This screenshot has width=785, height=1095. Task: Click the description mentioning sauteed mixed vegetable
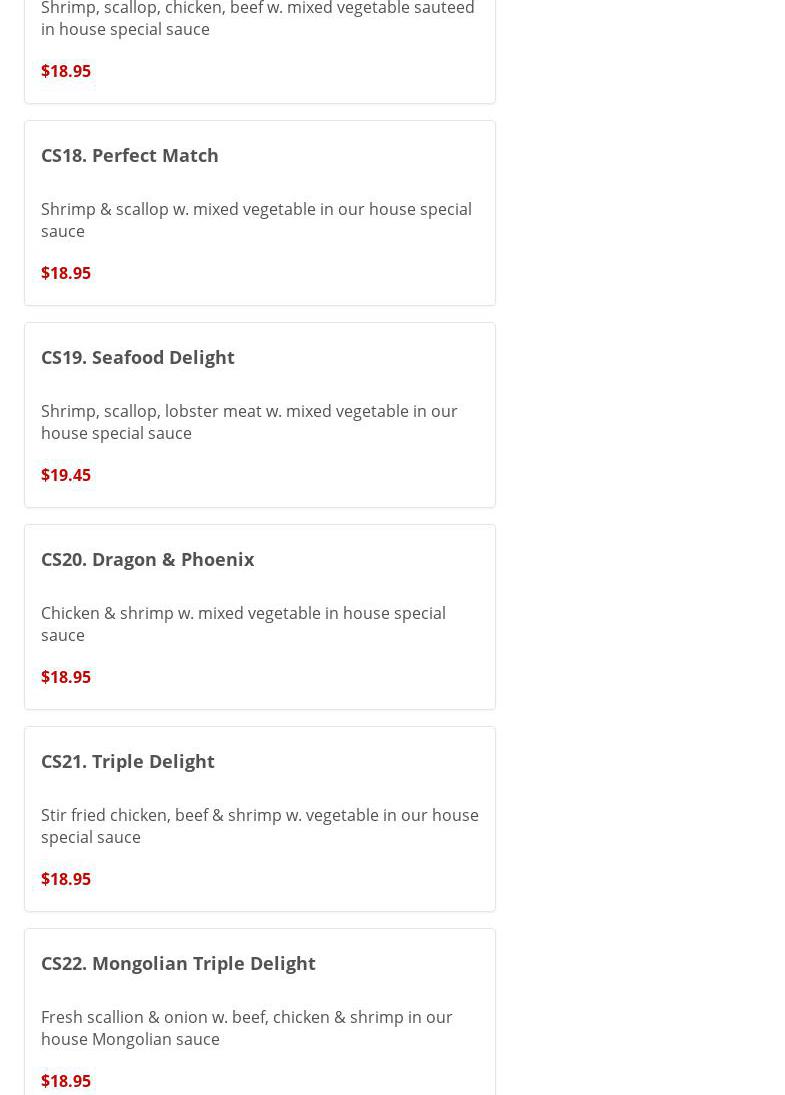tap(257, 19)
